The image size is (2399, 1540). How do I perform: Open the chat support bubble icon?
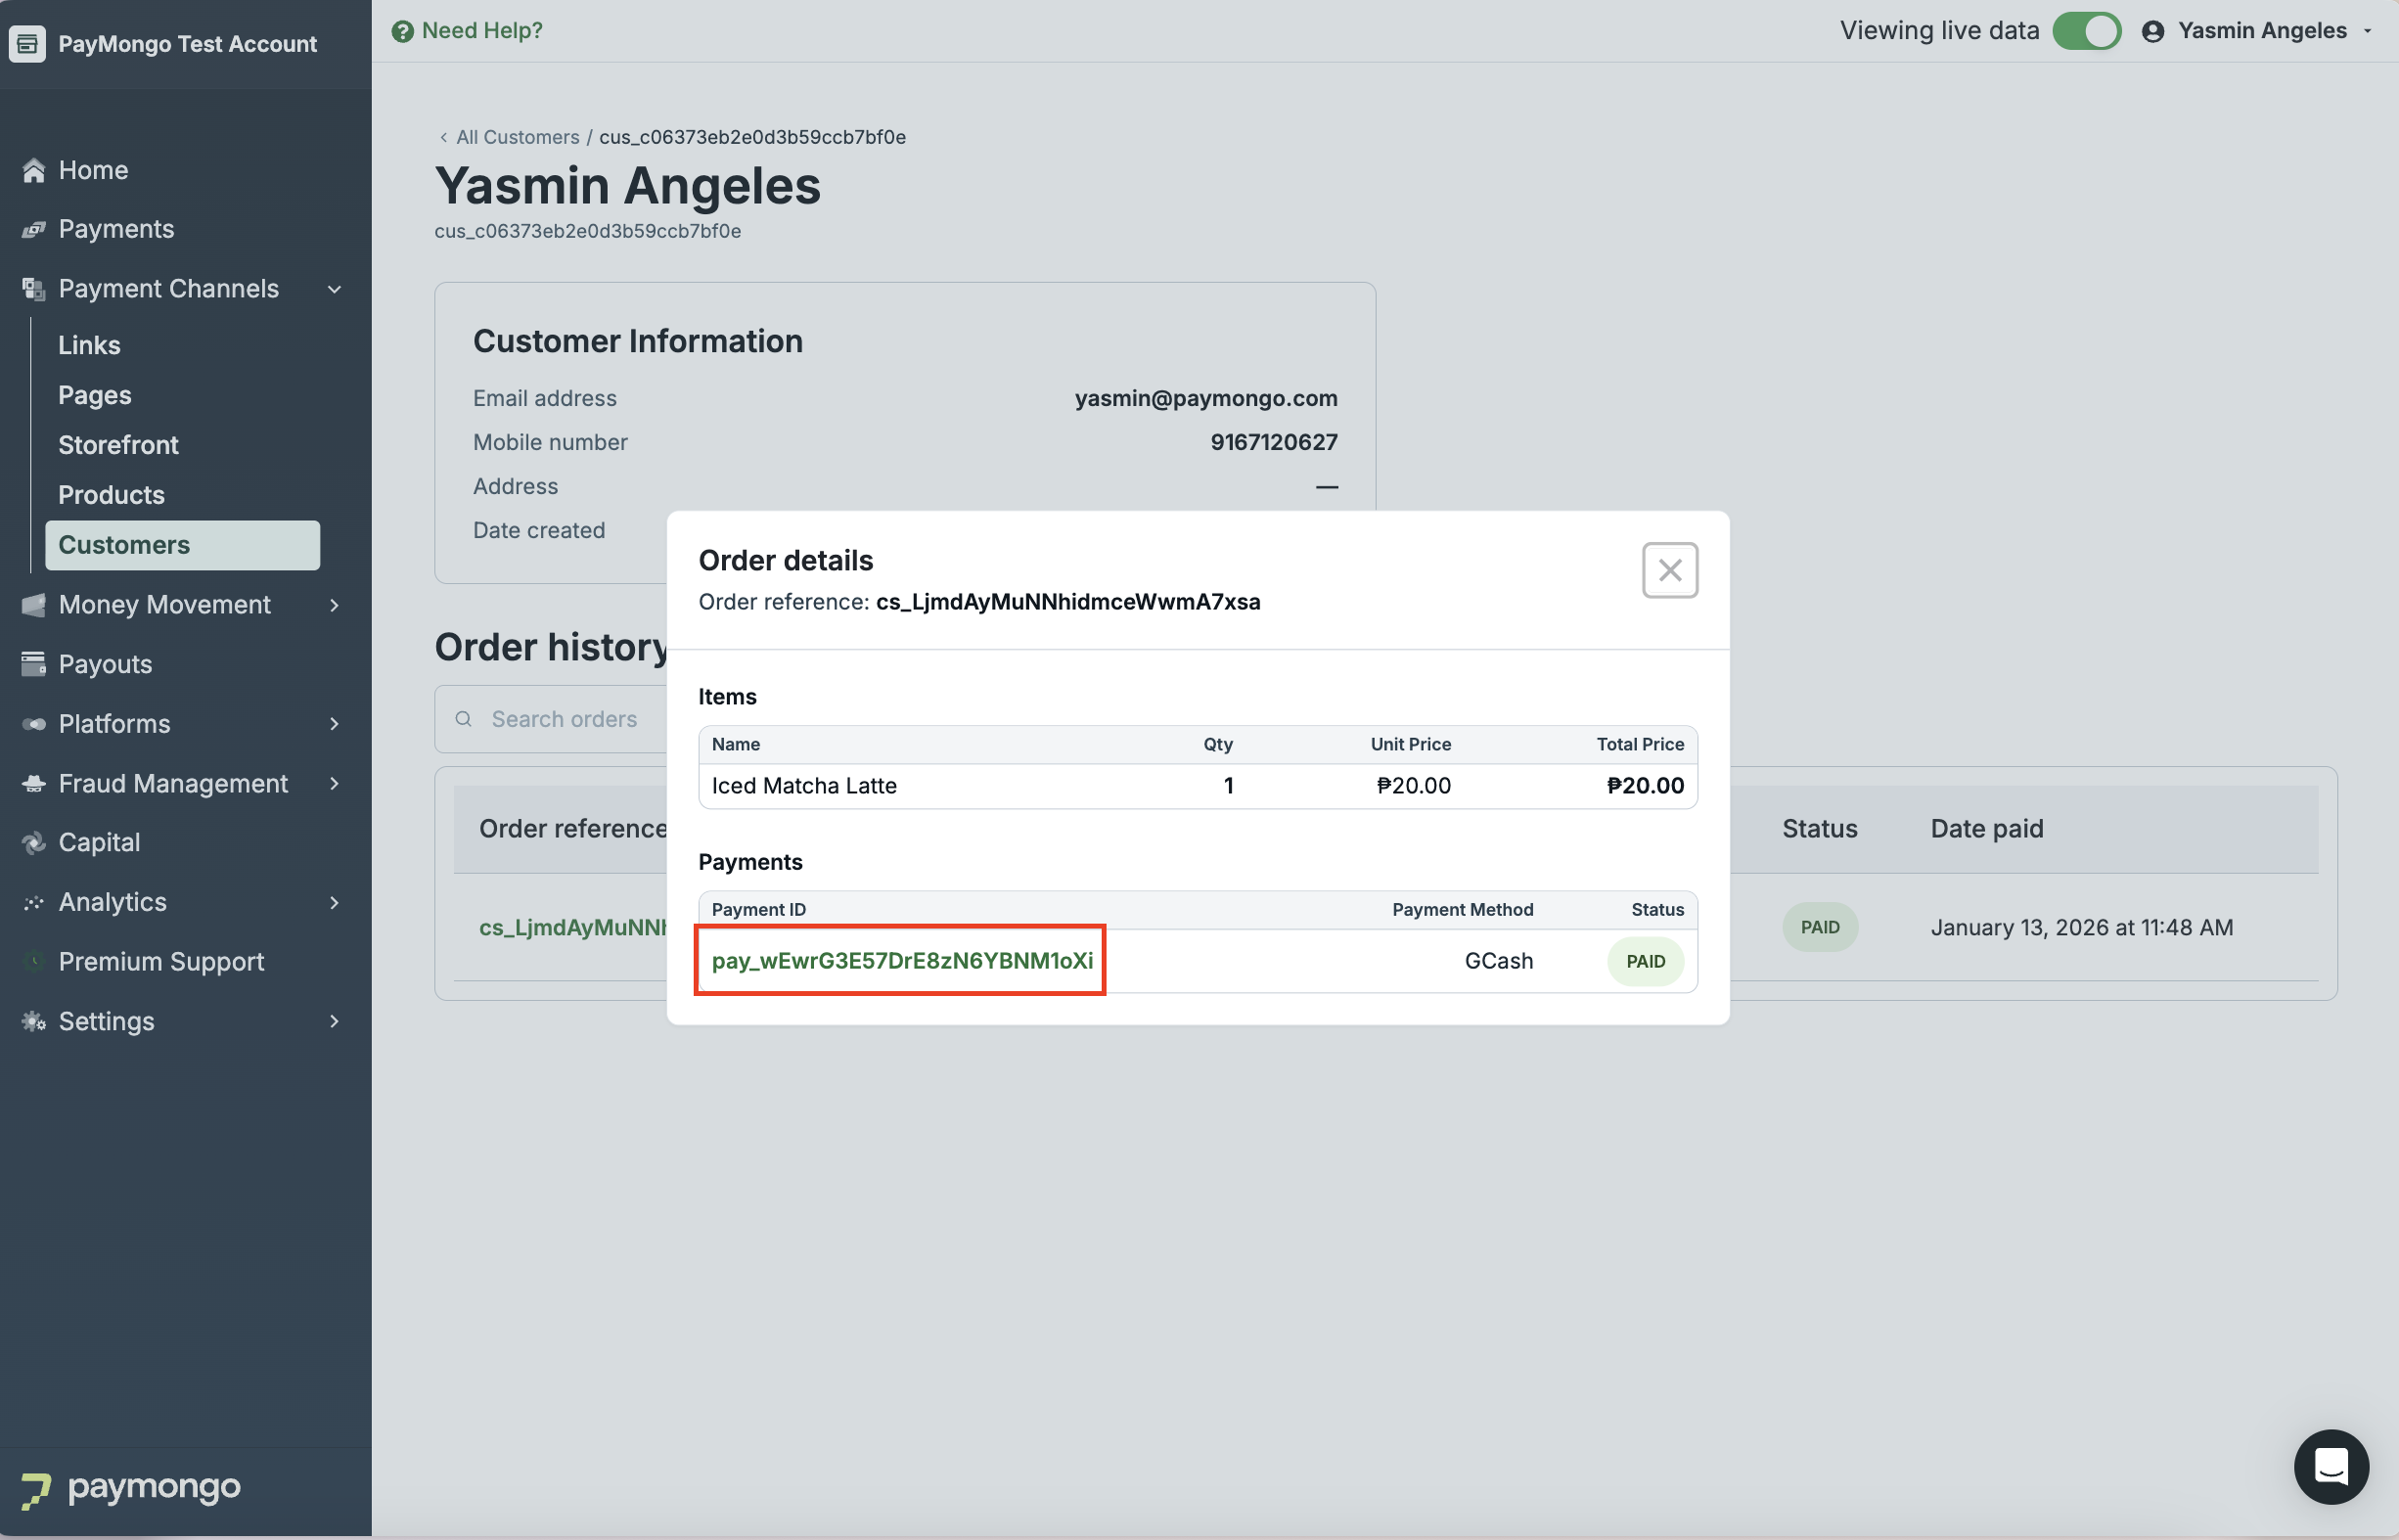pos(2331,1467)
